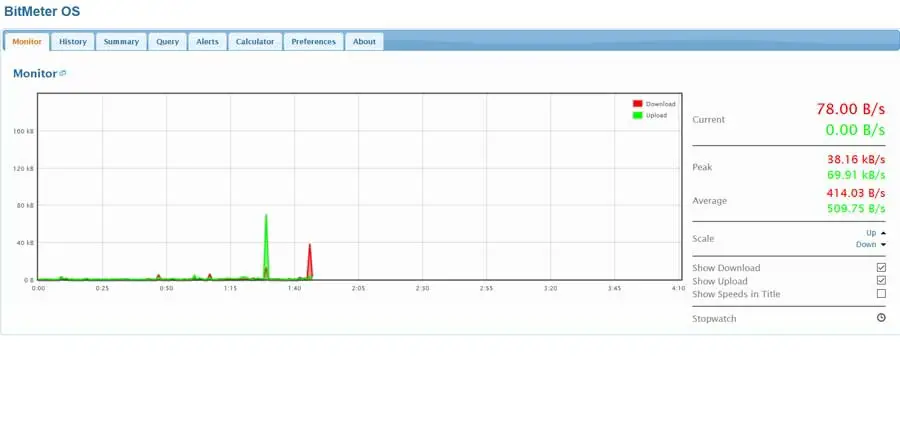Screen dimensions: 900x428
Task: Click the BitMeter OS title
Action: tap(42, 11)
